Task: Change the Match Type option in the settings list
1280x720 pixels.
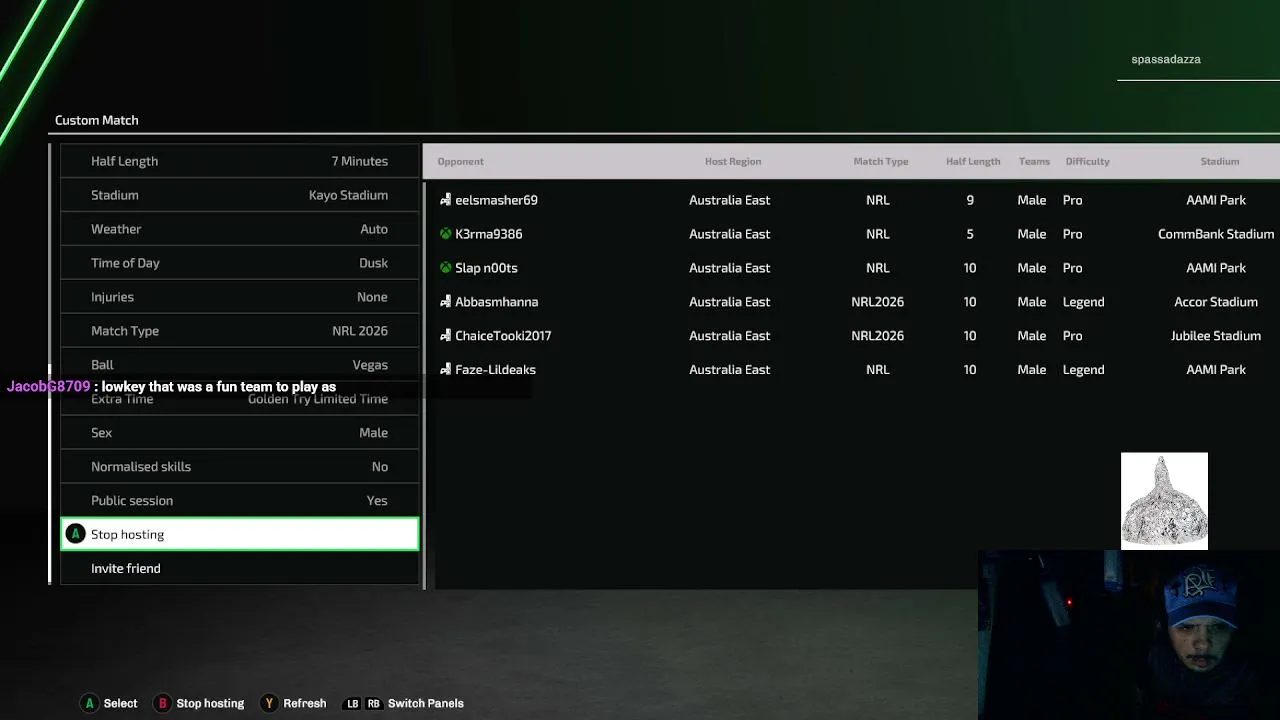Action: (x=240, y=331)
